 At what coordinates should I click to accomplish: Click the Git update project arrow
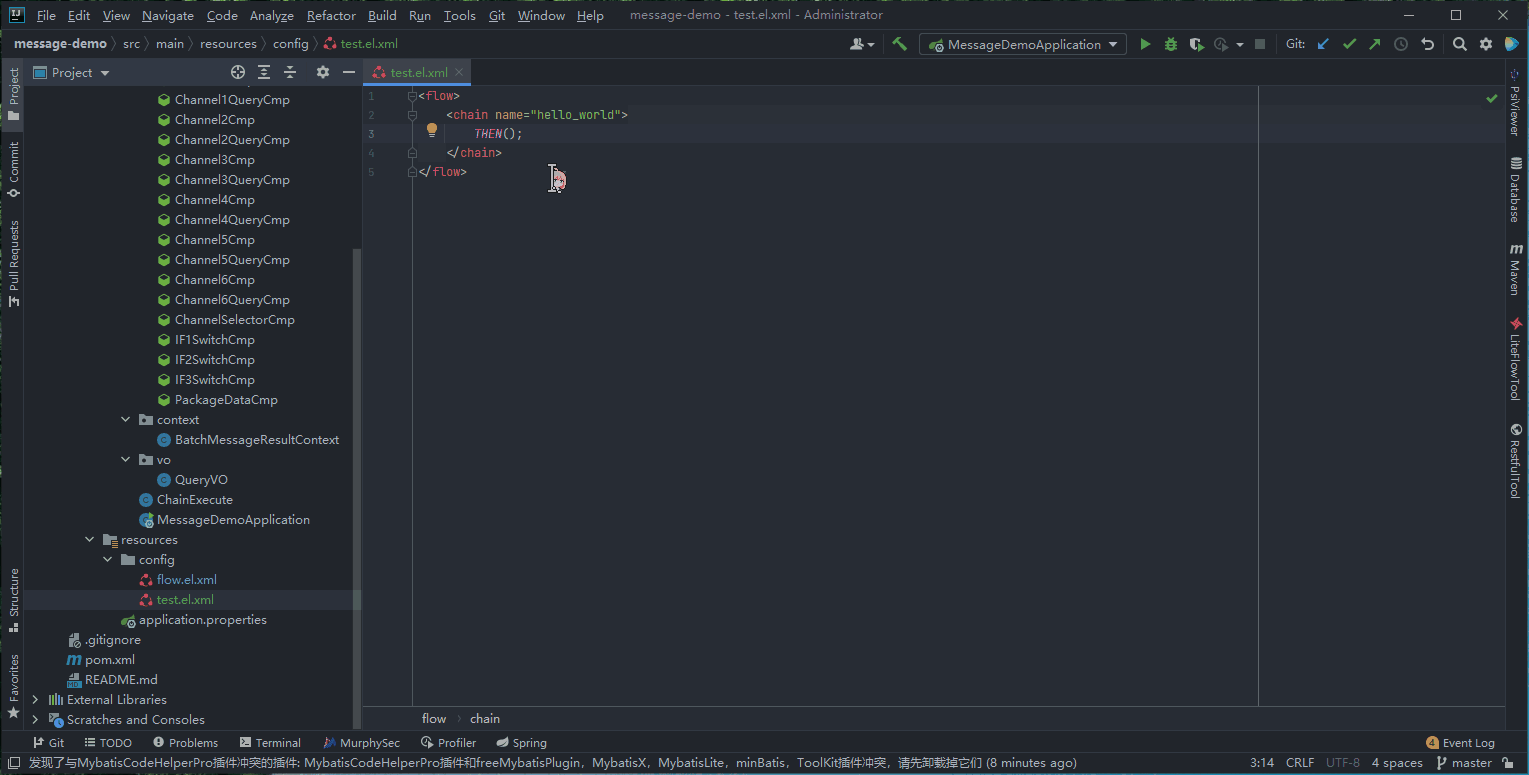tap(1323, 44)
